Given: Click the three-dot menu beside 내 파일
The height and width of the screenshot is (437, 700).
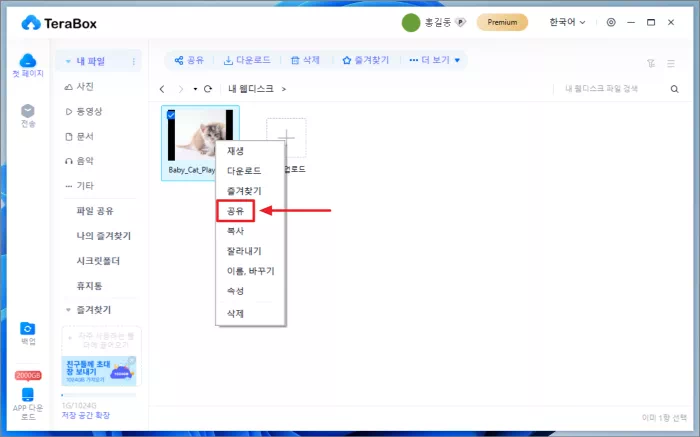Looking at the screenshot, I should [x=133, y=62].
